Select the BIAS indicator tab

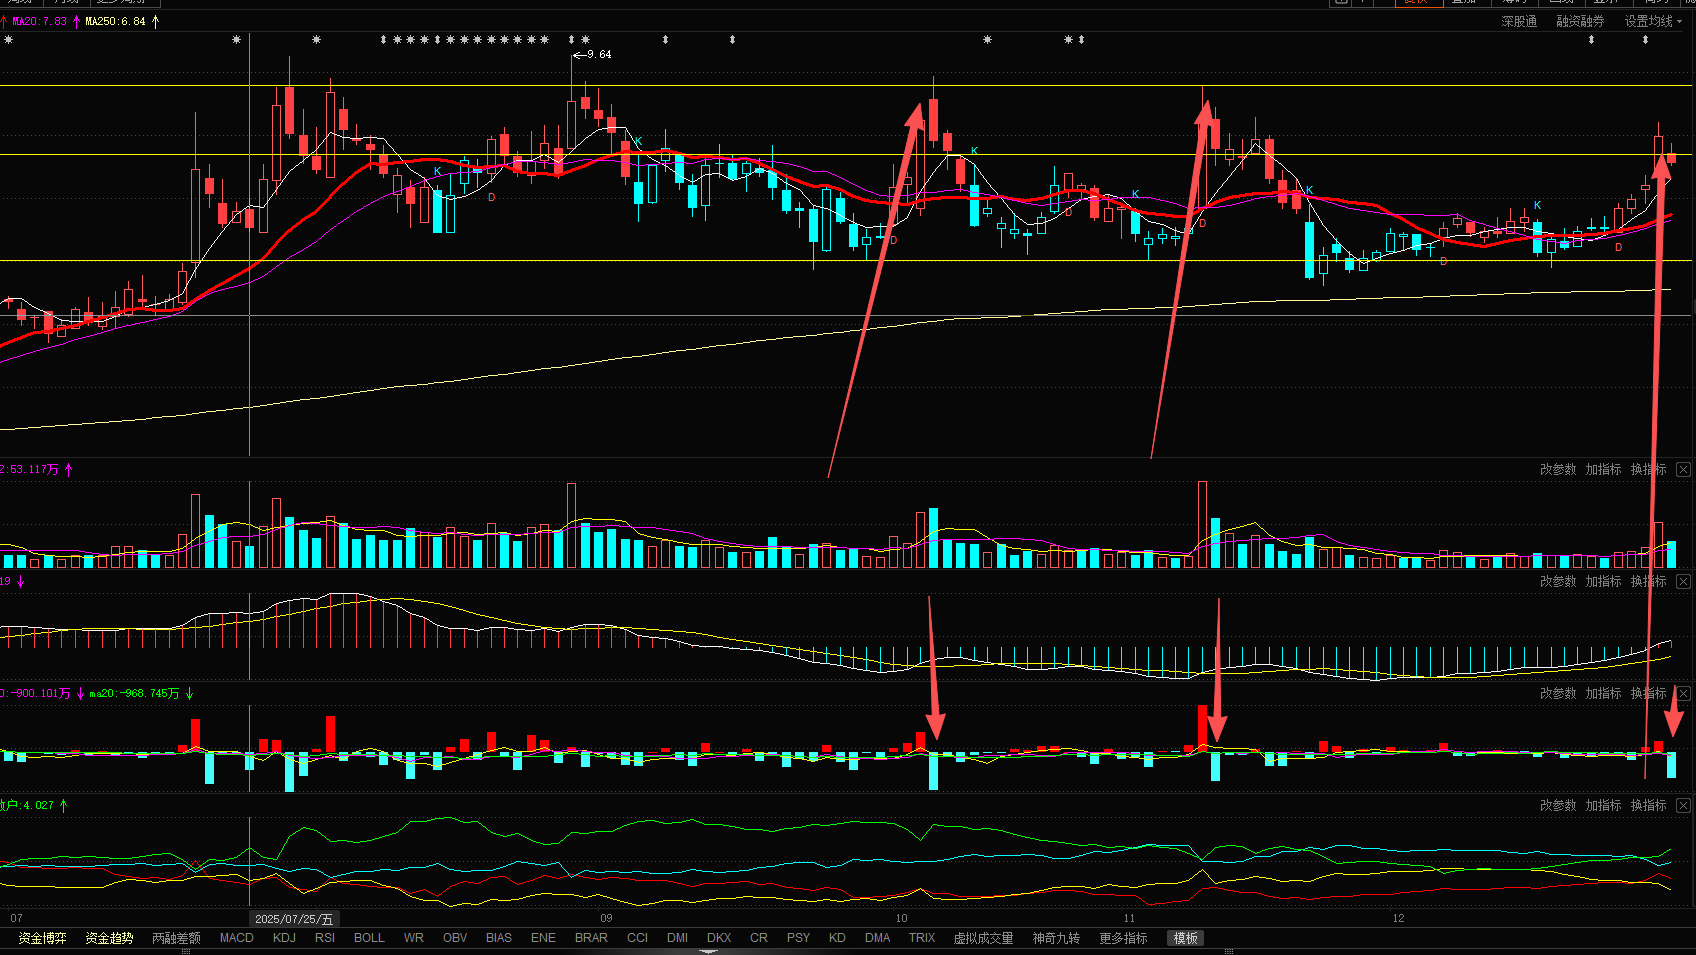499,938
